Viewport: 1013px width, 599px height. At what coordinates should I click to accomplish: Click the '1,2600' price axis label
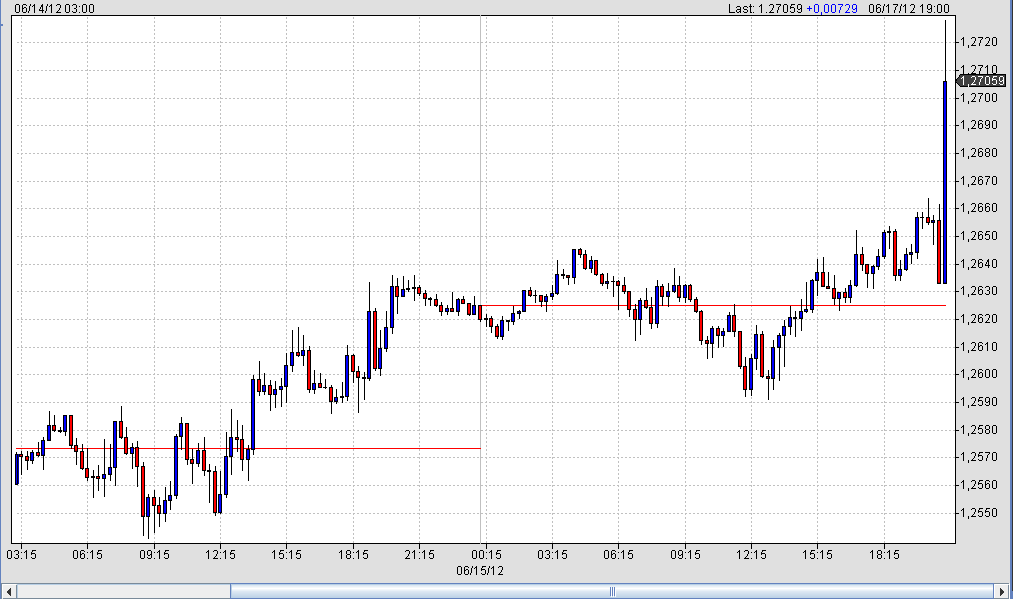(x=979, y=374)
